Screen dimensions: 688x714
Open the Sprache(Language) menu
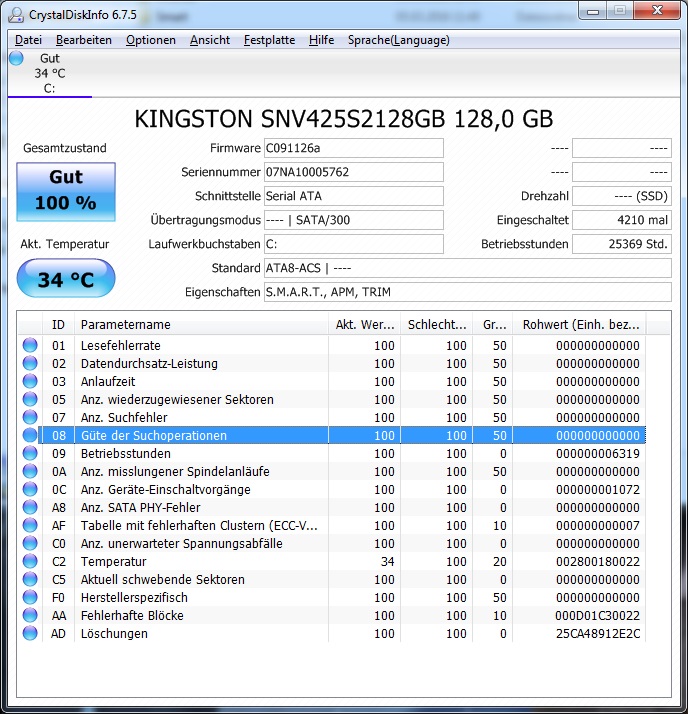(x=399, y=40)
